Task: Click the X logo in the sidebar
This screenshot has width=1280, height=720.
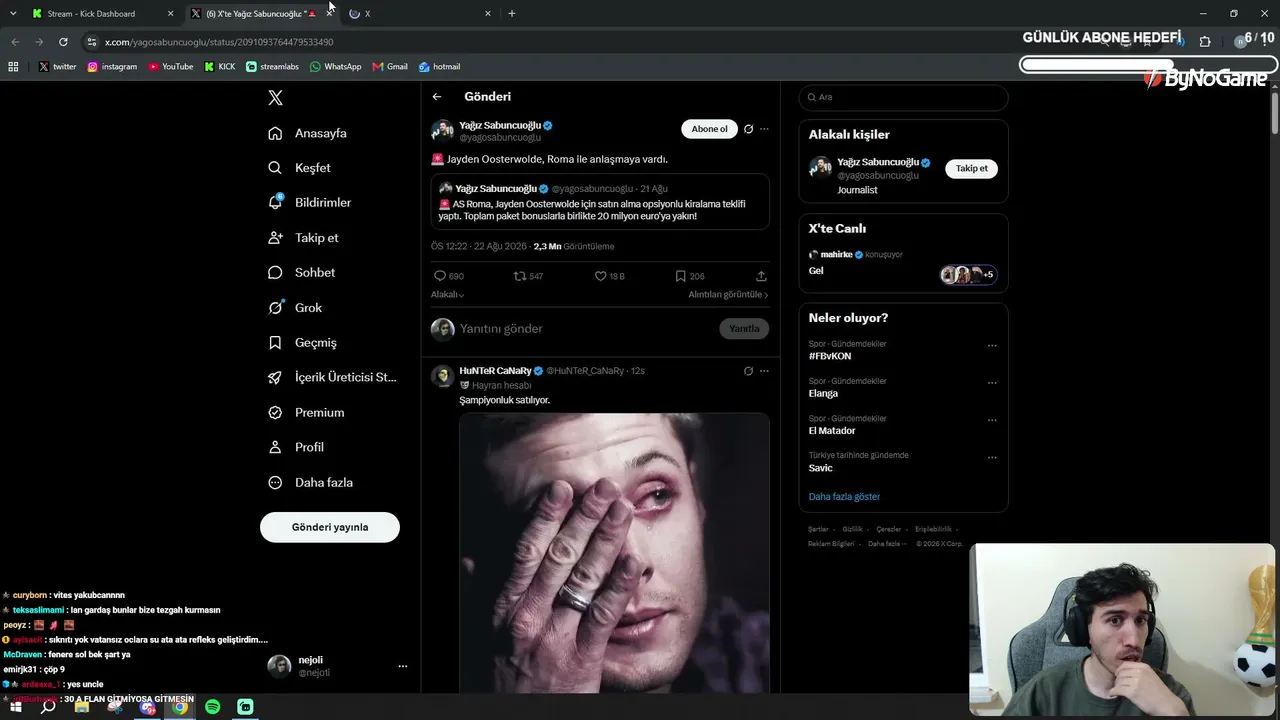Action: coord(276,98)
